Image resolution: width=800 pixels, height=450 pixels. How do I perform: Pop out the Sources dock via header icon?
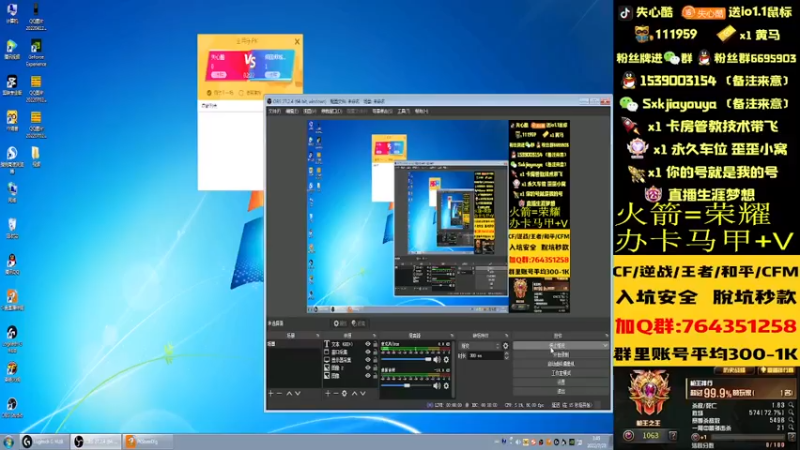click(374, 335)
